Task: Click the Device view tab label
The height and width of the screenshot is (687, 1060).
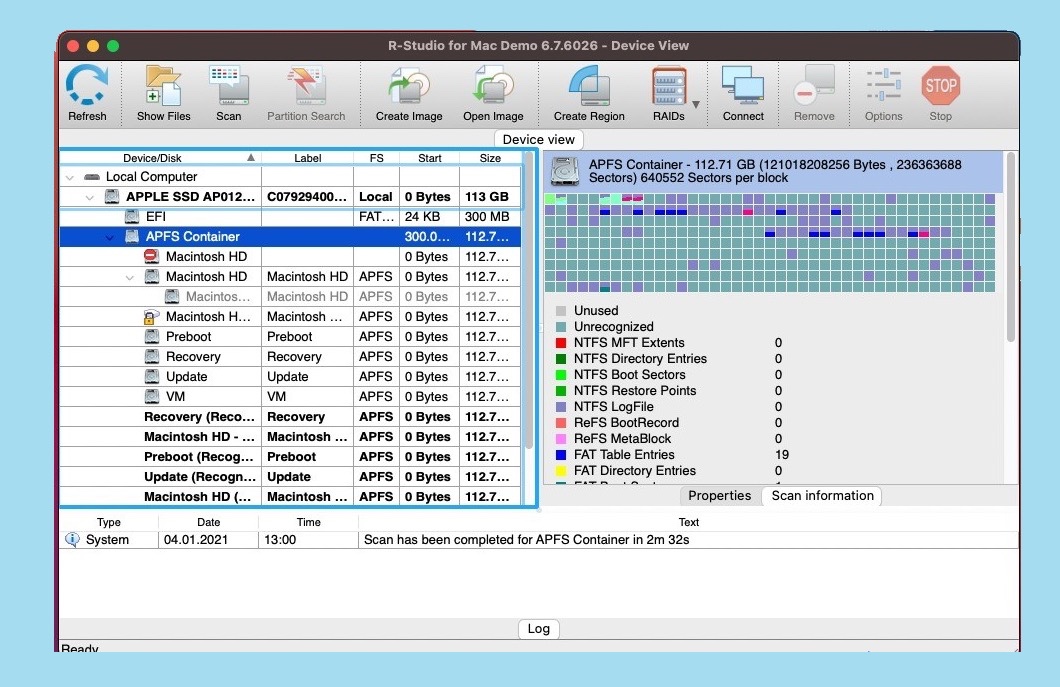Action: click(538, 140)
